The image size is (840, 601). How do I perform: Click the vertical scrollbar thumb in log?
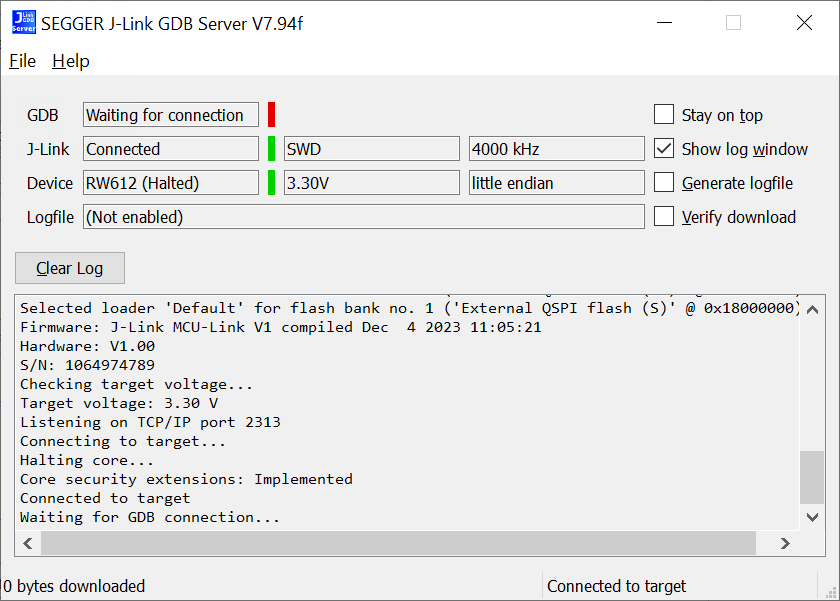(x=812, y=477)
